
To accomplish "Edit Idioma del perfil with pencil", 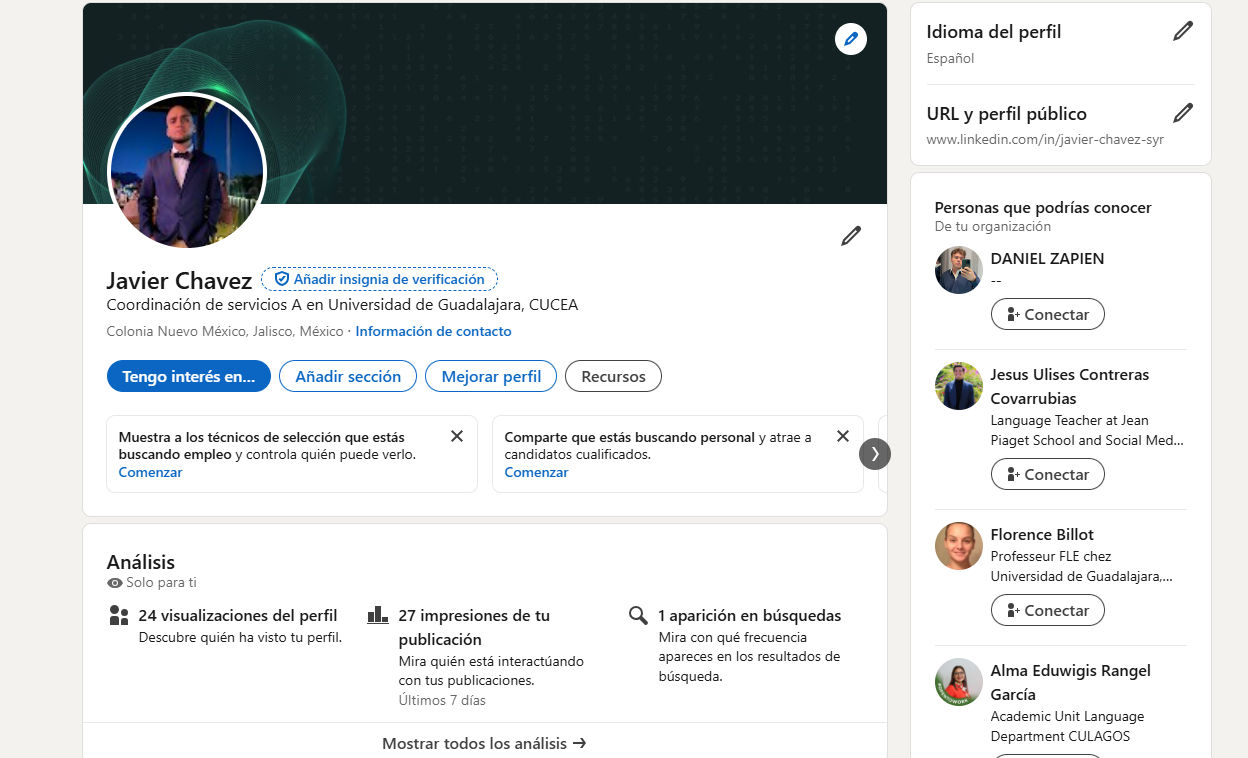I will point(1183,31).
